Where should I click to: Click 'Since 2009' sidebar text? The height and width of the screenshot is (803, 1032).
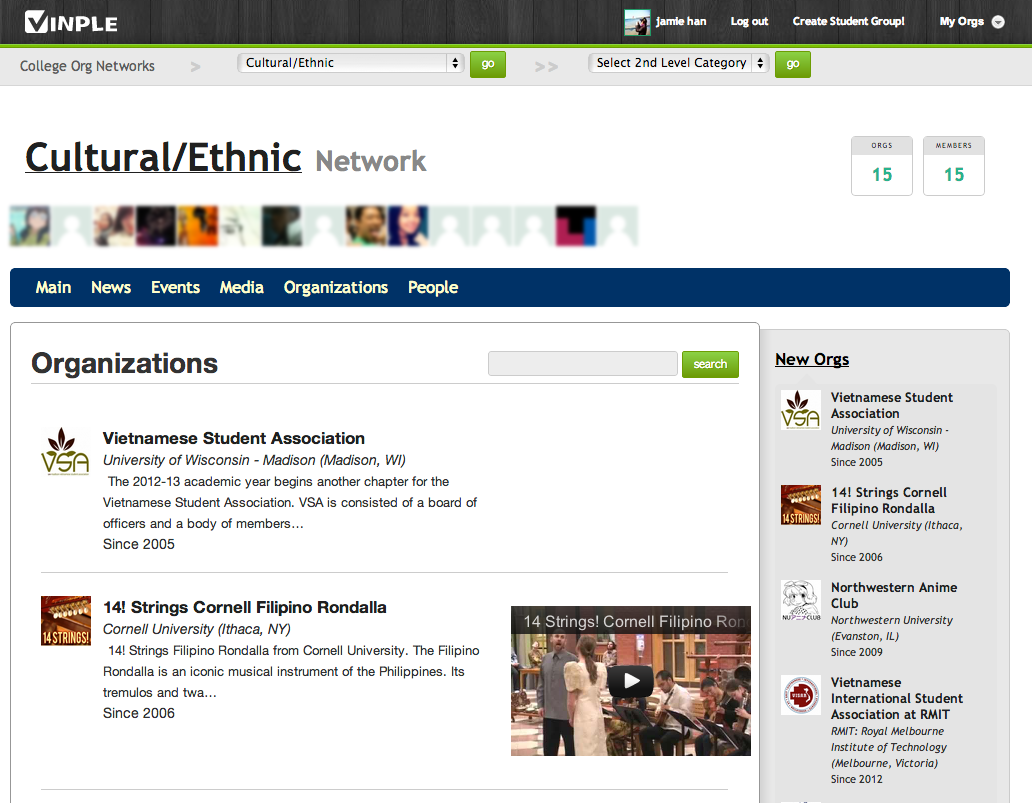point(856,652)
